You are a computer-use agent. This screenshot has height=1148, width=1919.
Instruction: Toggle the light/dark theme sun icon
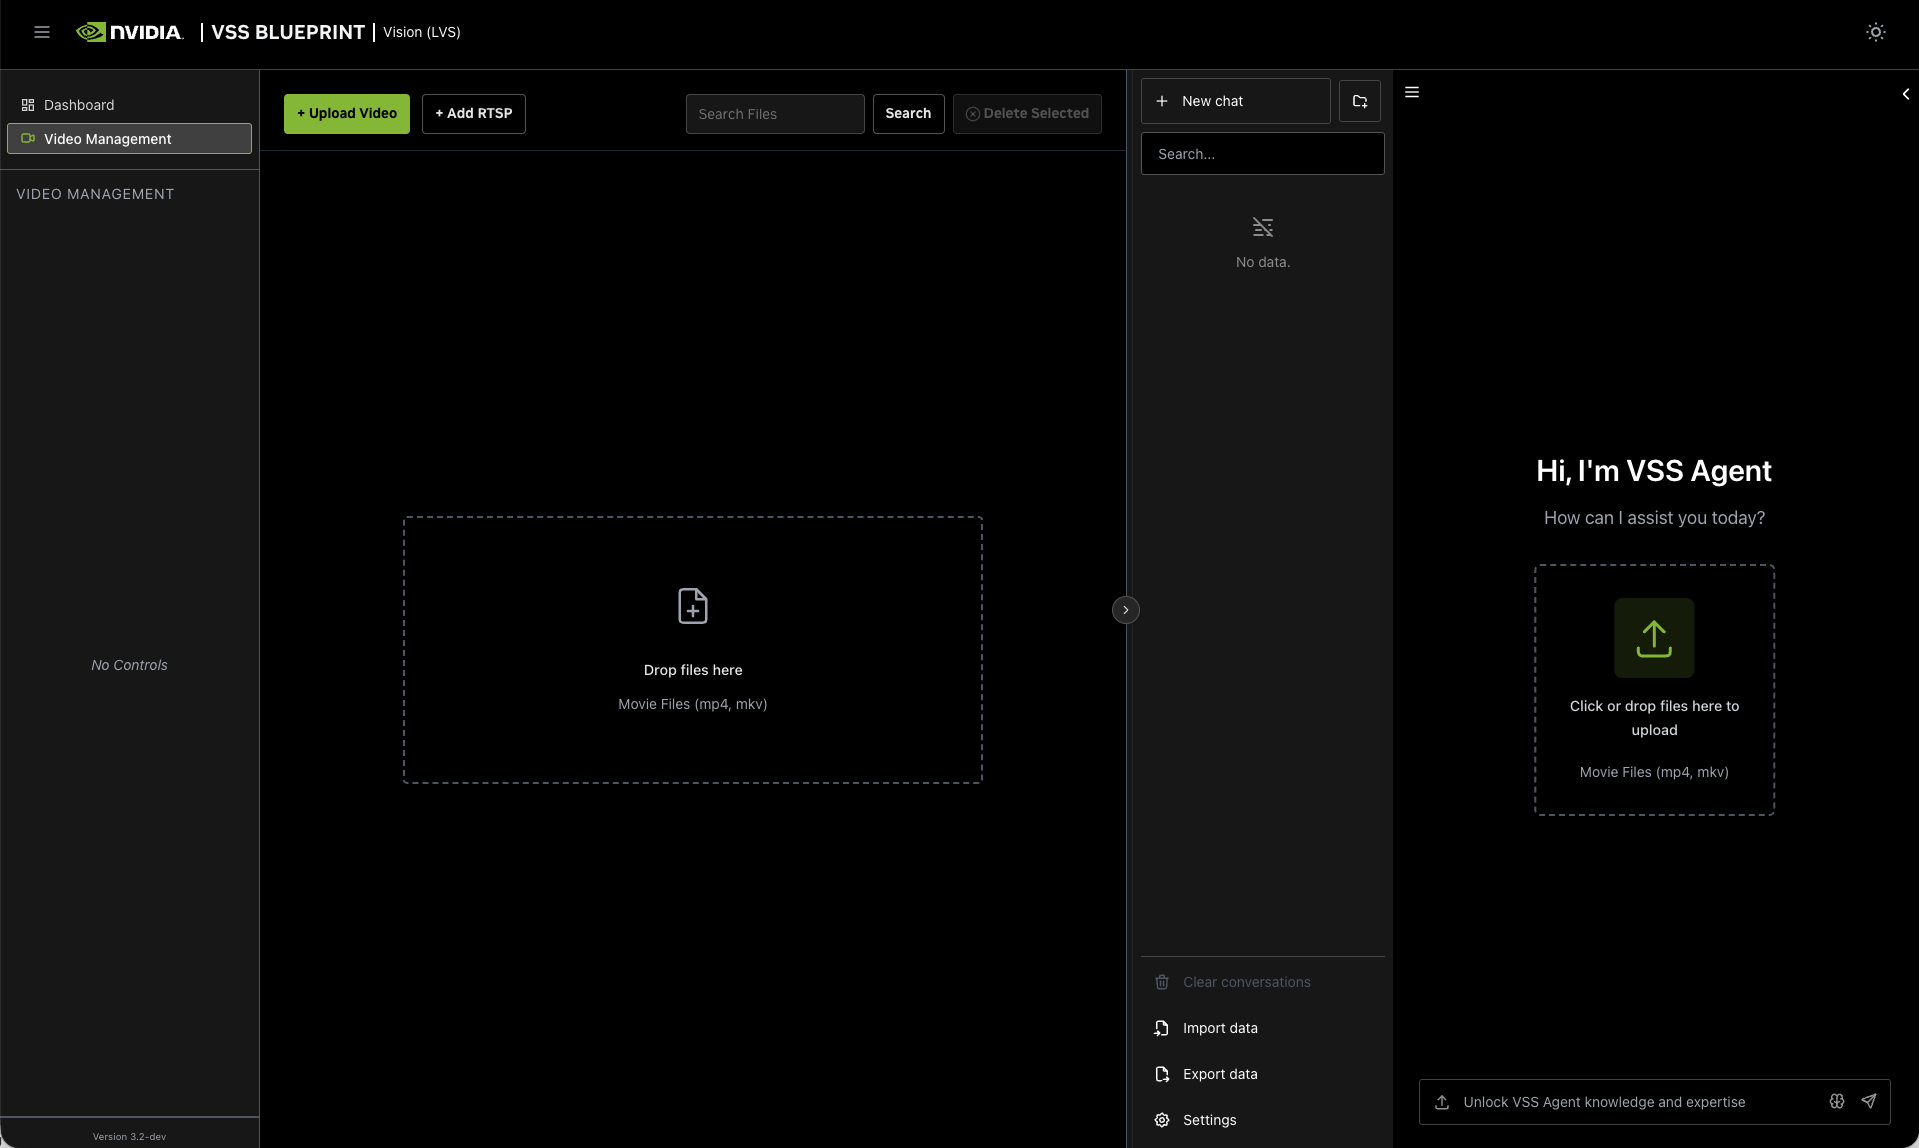click(1876, 32)
